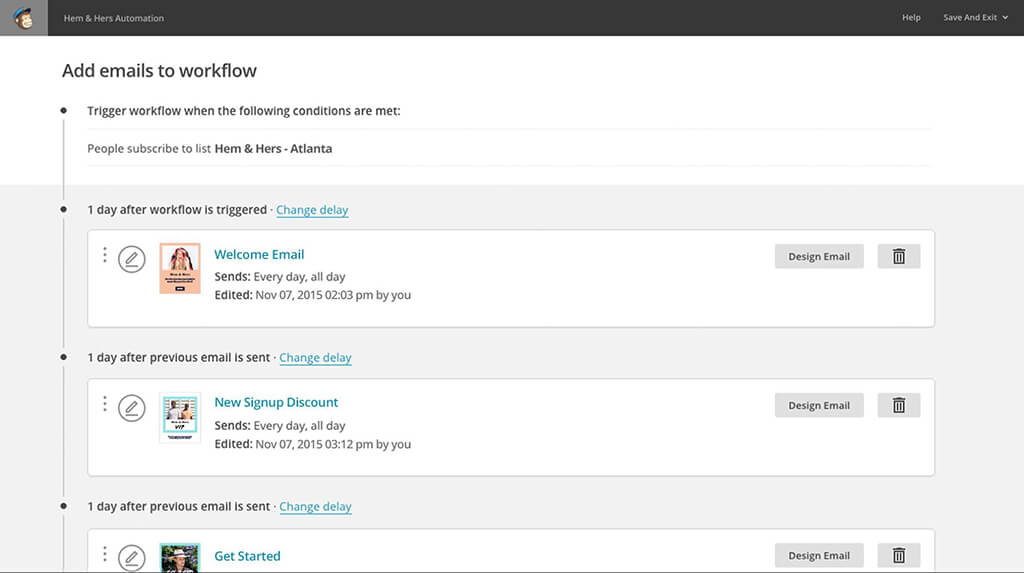The height and width of the screenshot is (573, 1024).
Task: Open the Welcome Email title link
Action: 259,254
